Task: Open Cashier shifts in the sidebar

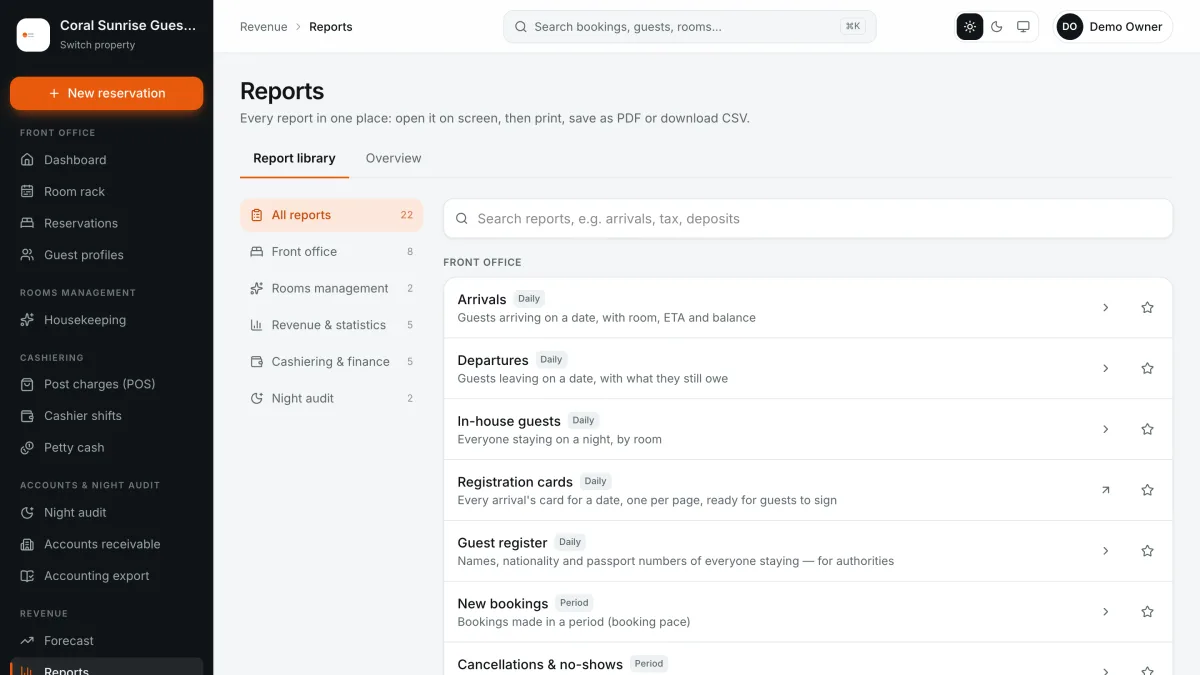Action: 106,416
